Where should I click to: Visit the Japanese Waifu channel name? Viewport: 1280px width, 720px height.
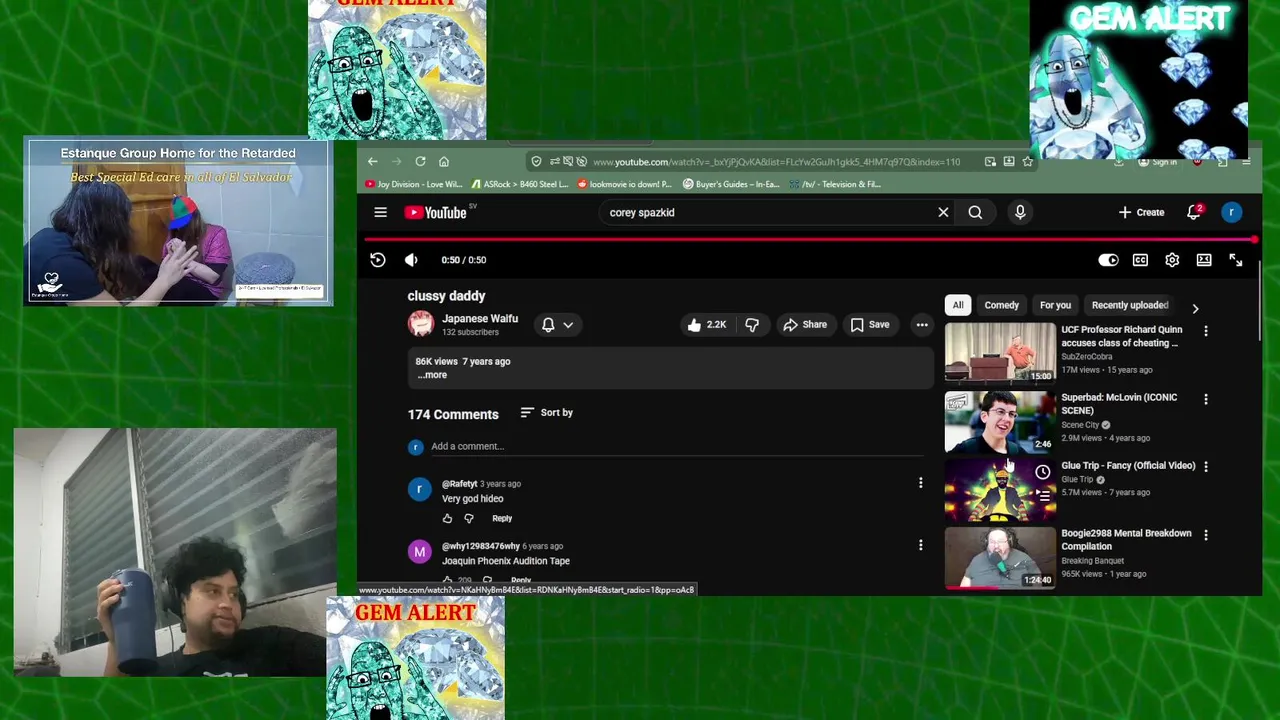click(x=480, y=319)
